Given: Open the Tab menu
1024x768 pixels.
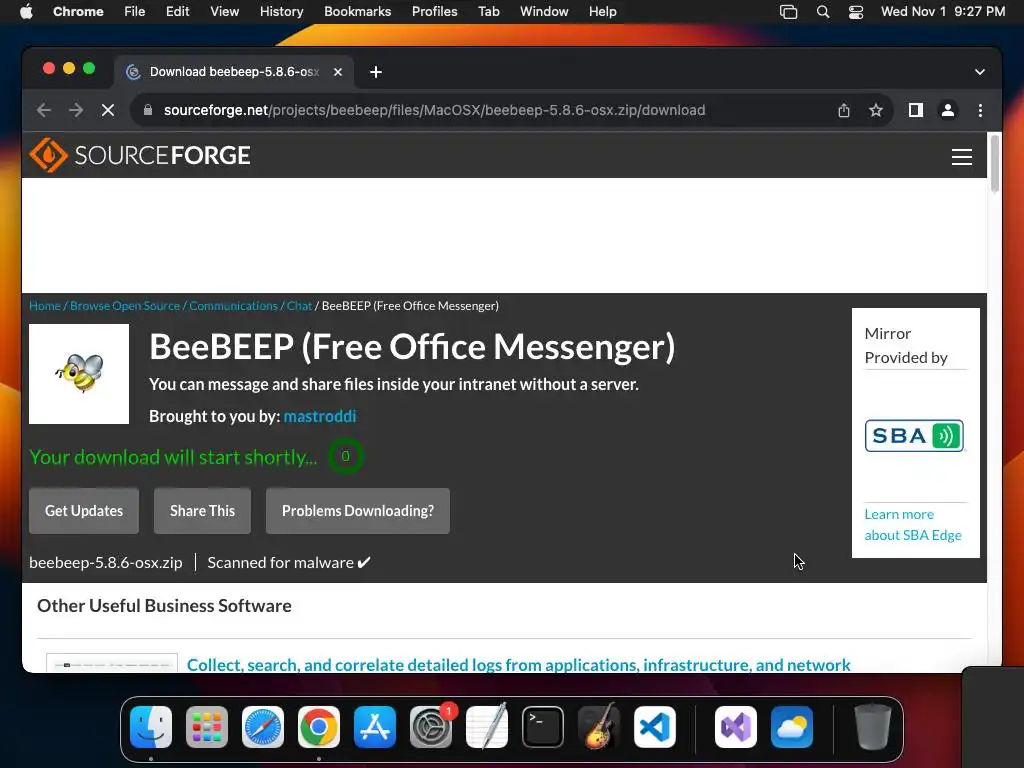Looking at the screenshot, I should (488, 12).
